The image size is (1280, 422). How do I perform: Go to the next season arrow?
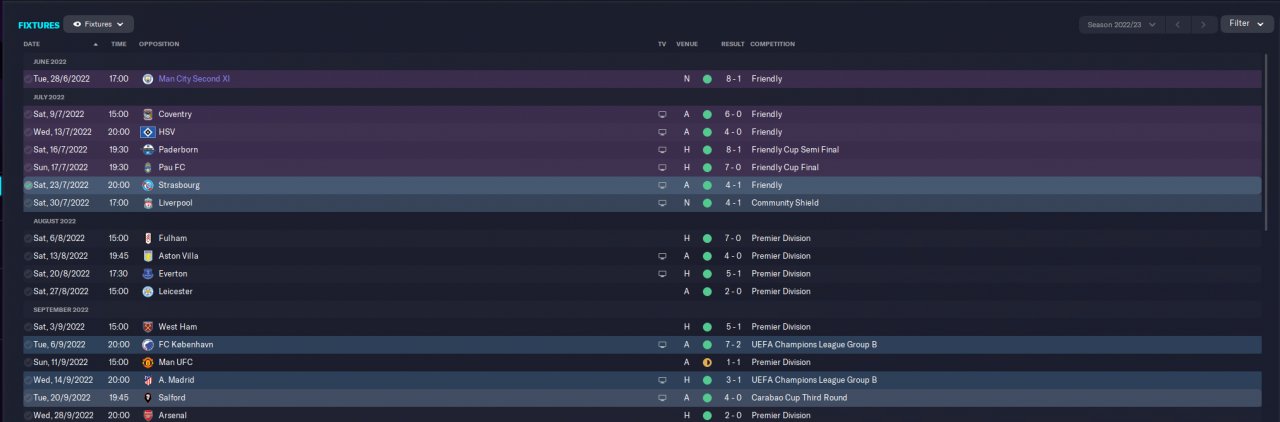point(1205,24)
